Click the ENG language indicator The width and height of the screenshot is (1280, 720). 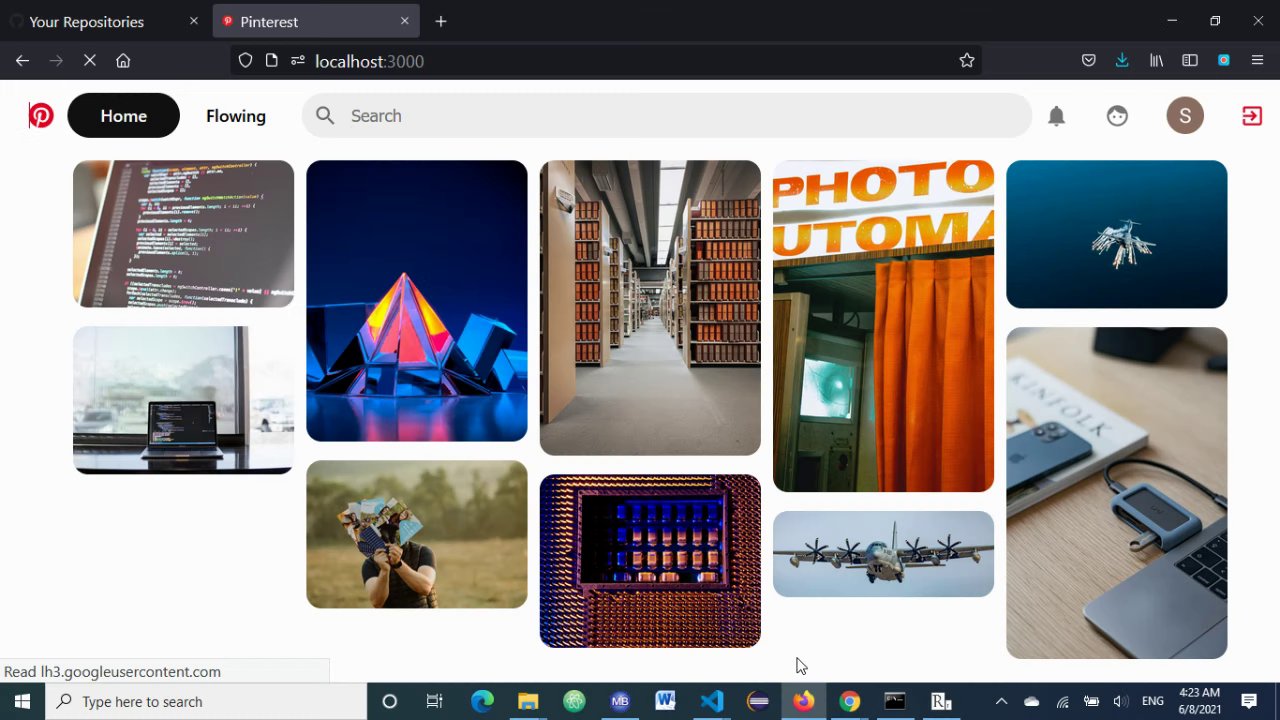(1152, 701)
